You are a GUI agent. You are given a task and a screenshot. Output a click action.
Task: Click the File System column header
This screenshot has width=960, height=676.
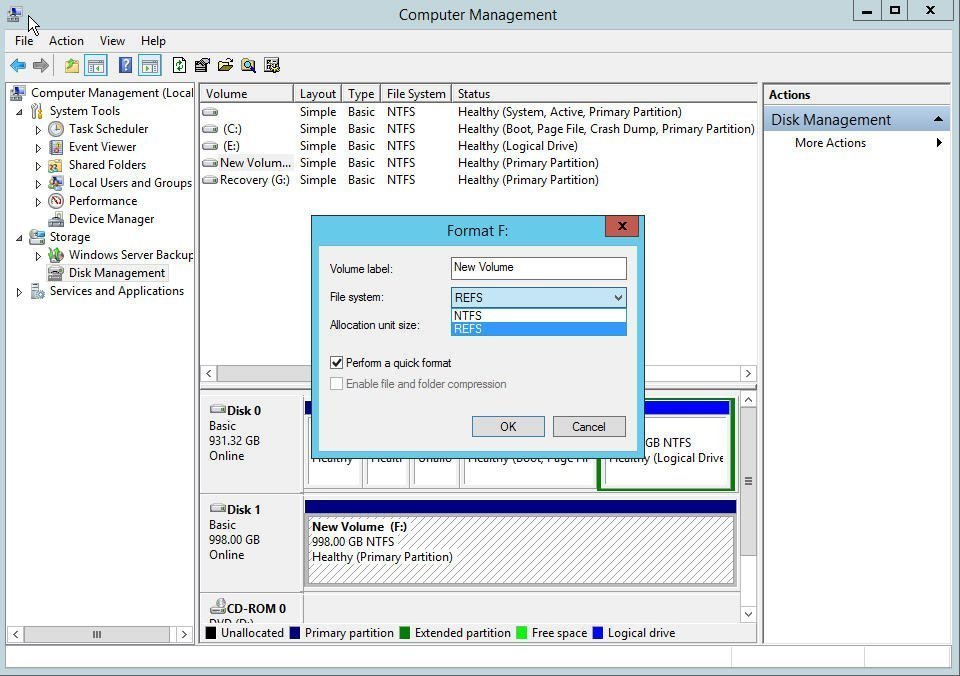point(416,94)
